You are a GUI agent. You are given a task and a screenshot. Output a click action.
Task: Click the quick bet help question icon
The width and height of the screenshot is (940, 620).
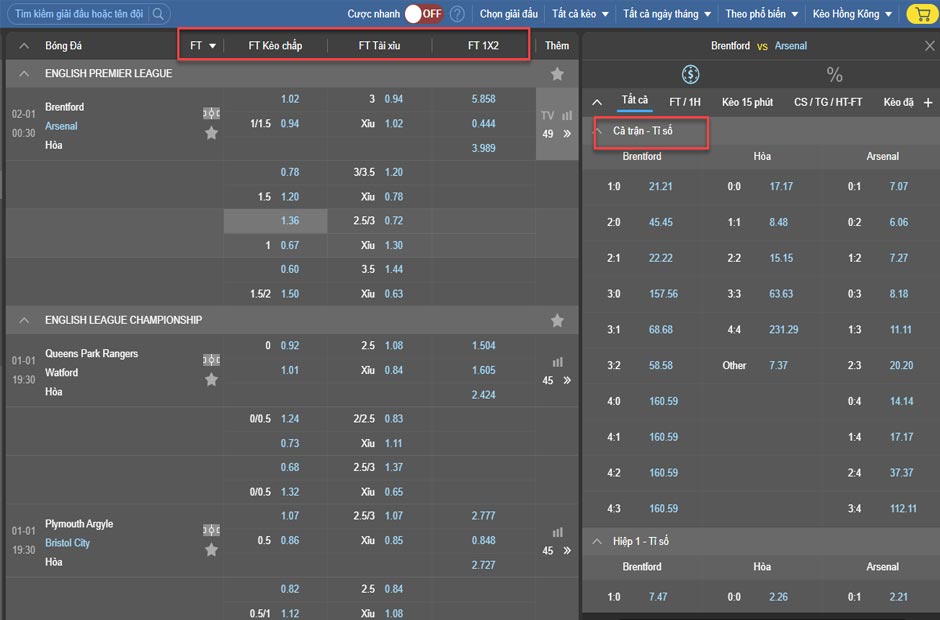[x=457, y=14]
